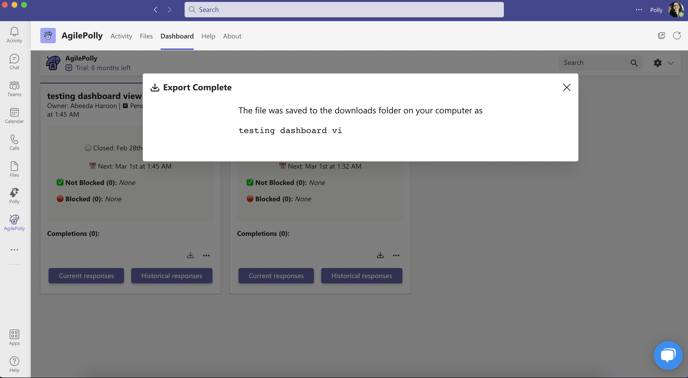This screenshot has width=688, height=378.
Task: Open Activity in the Teams sidebar
Action: 14,34
